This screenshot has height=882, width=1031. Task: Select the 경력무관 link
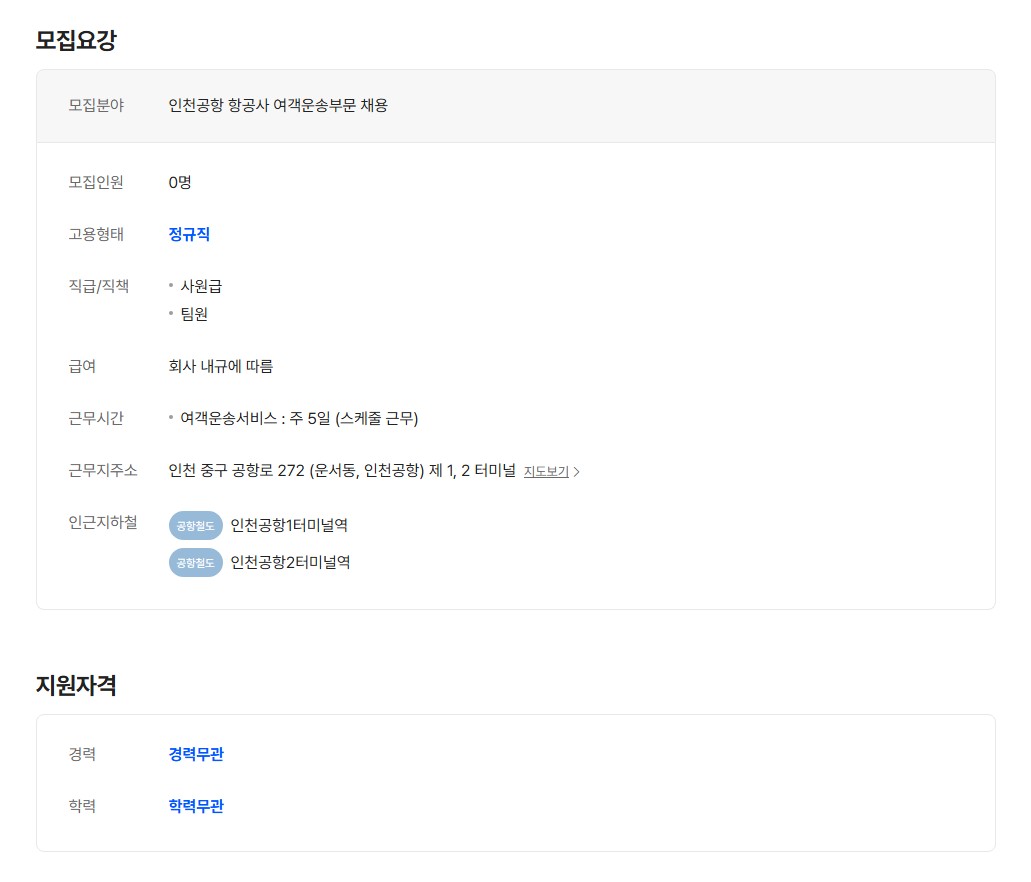click(x=196, y=754)
